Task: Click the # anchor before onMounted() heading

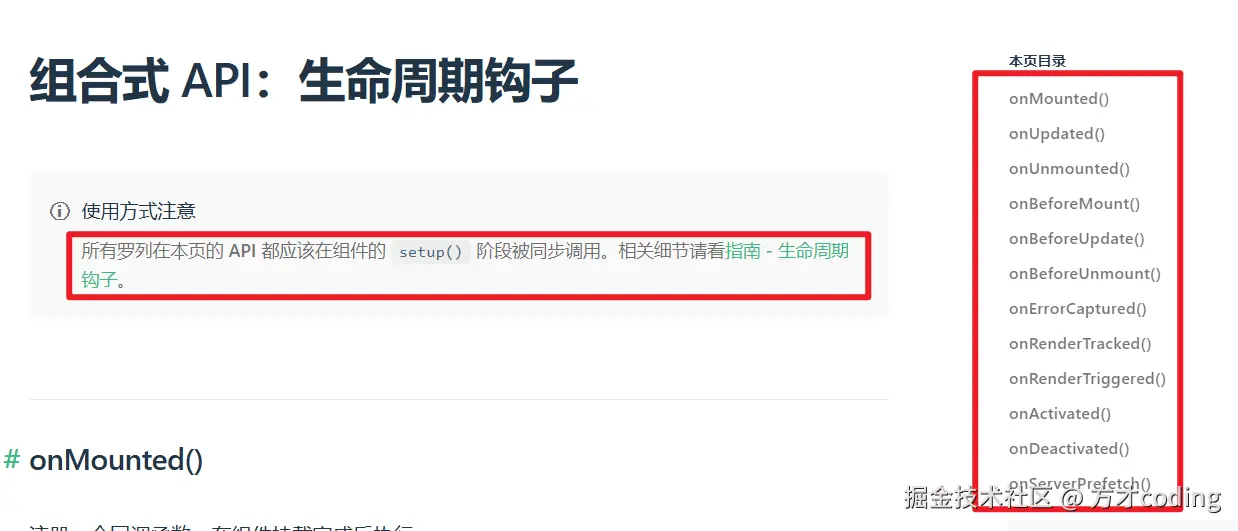Action: [x=12, y=459]
